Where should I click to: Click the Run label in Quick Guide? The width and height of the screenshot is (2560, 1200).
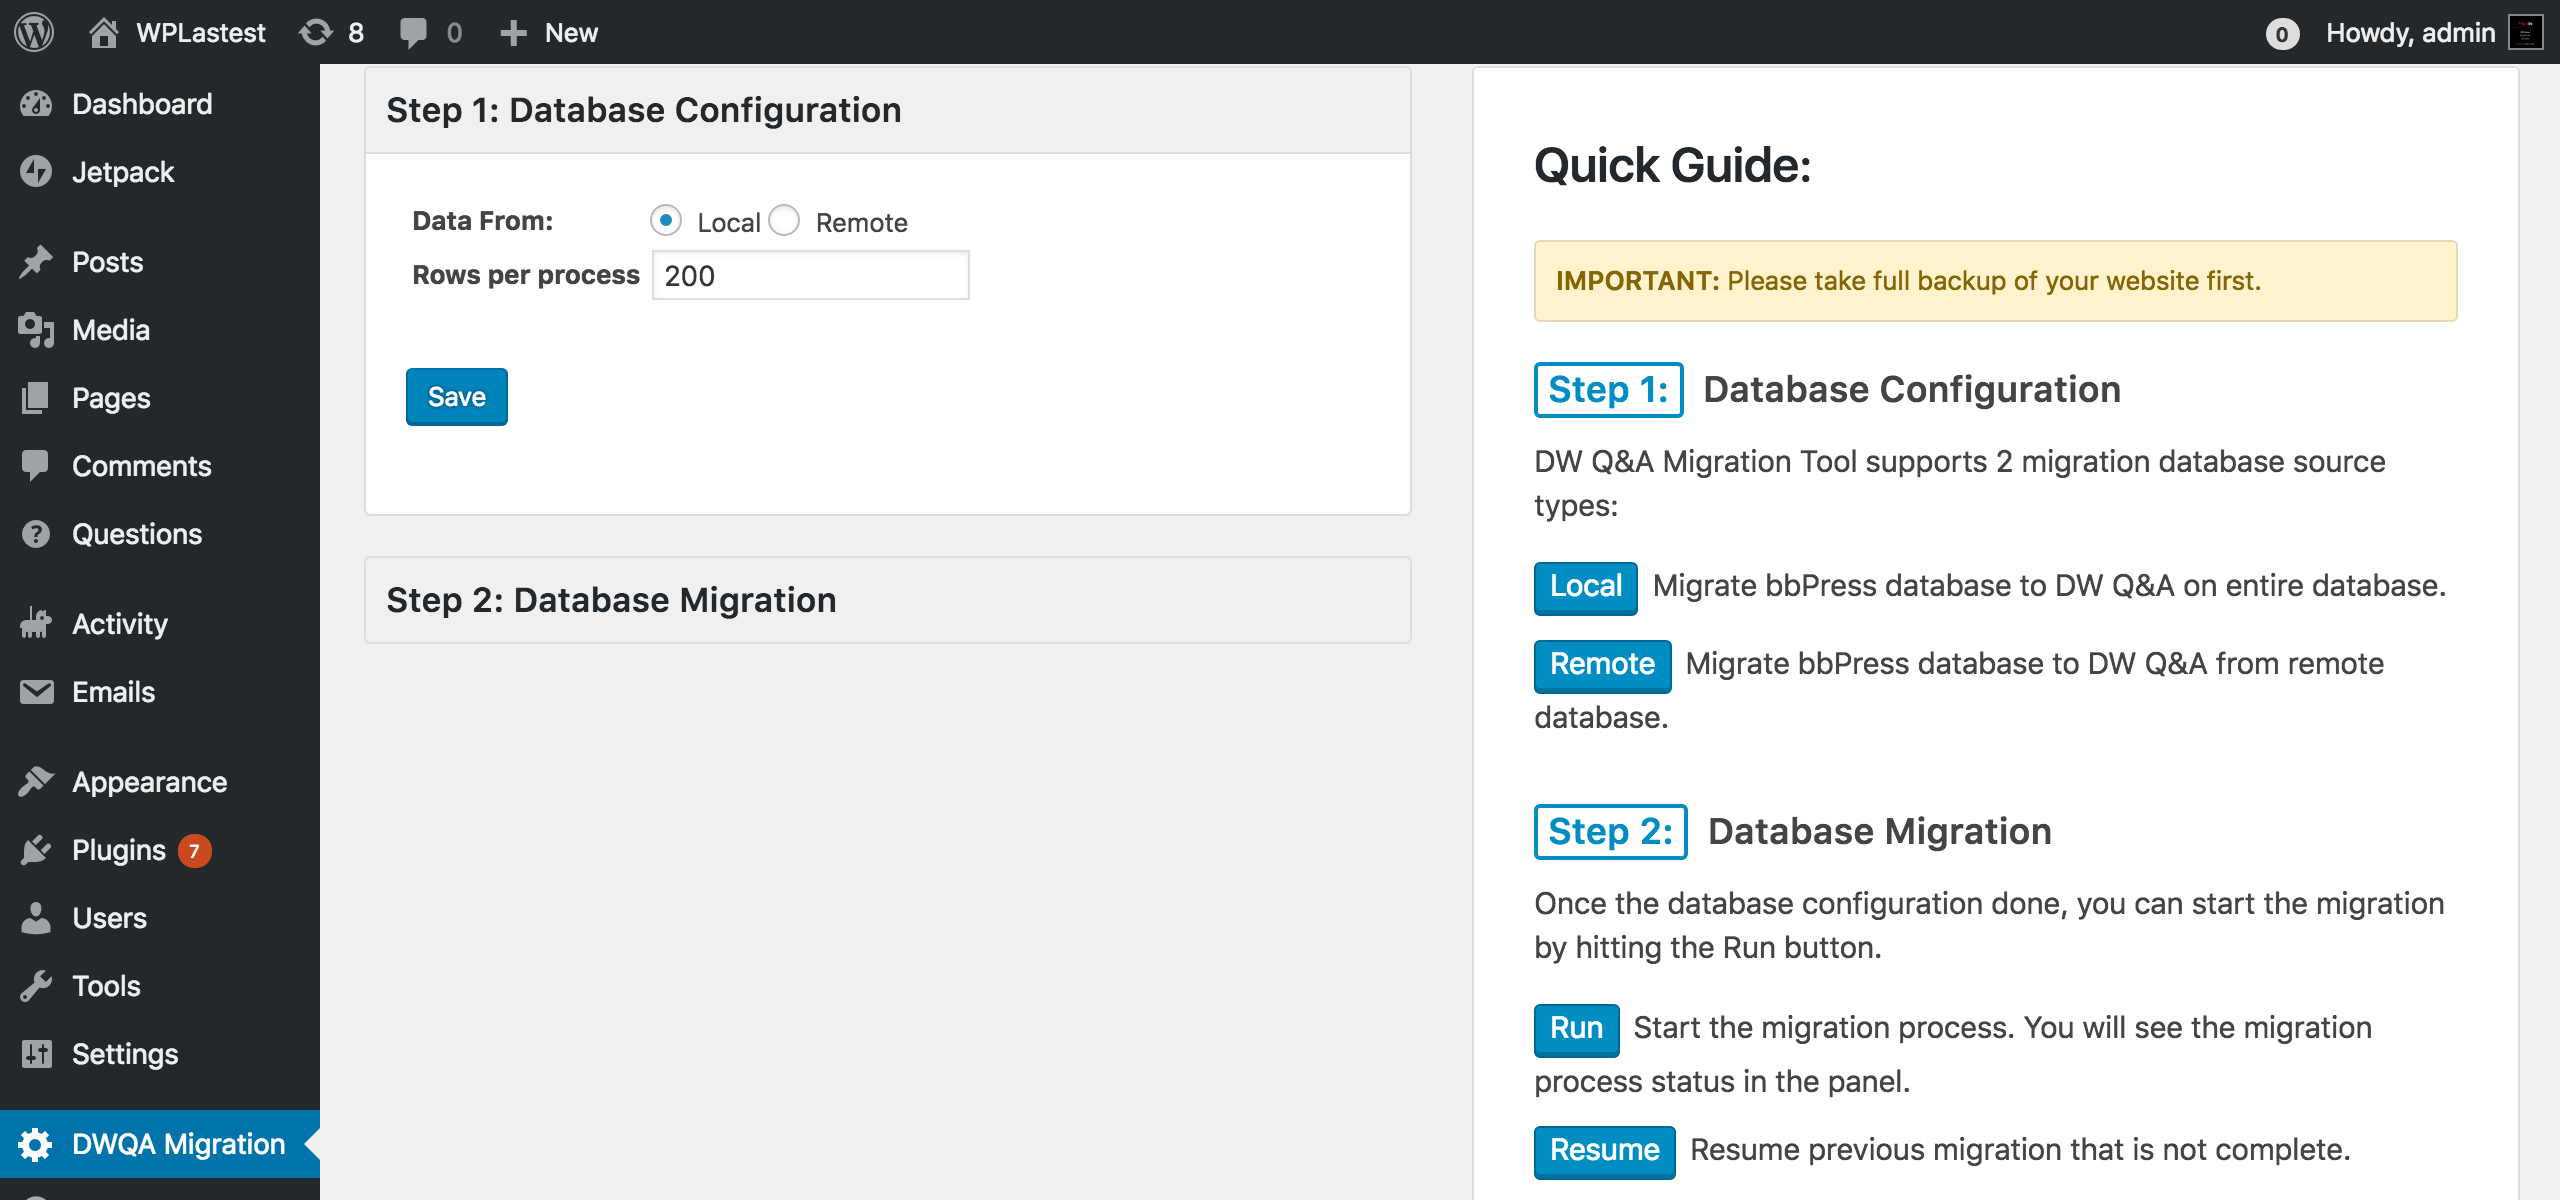[x=1576, y=1029]
